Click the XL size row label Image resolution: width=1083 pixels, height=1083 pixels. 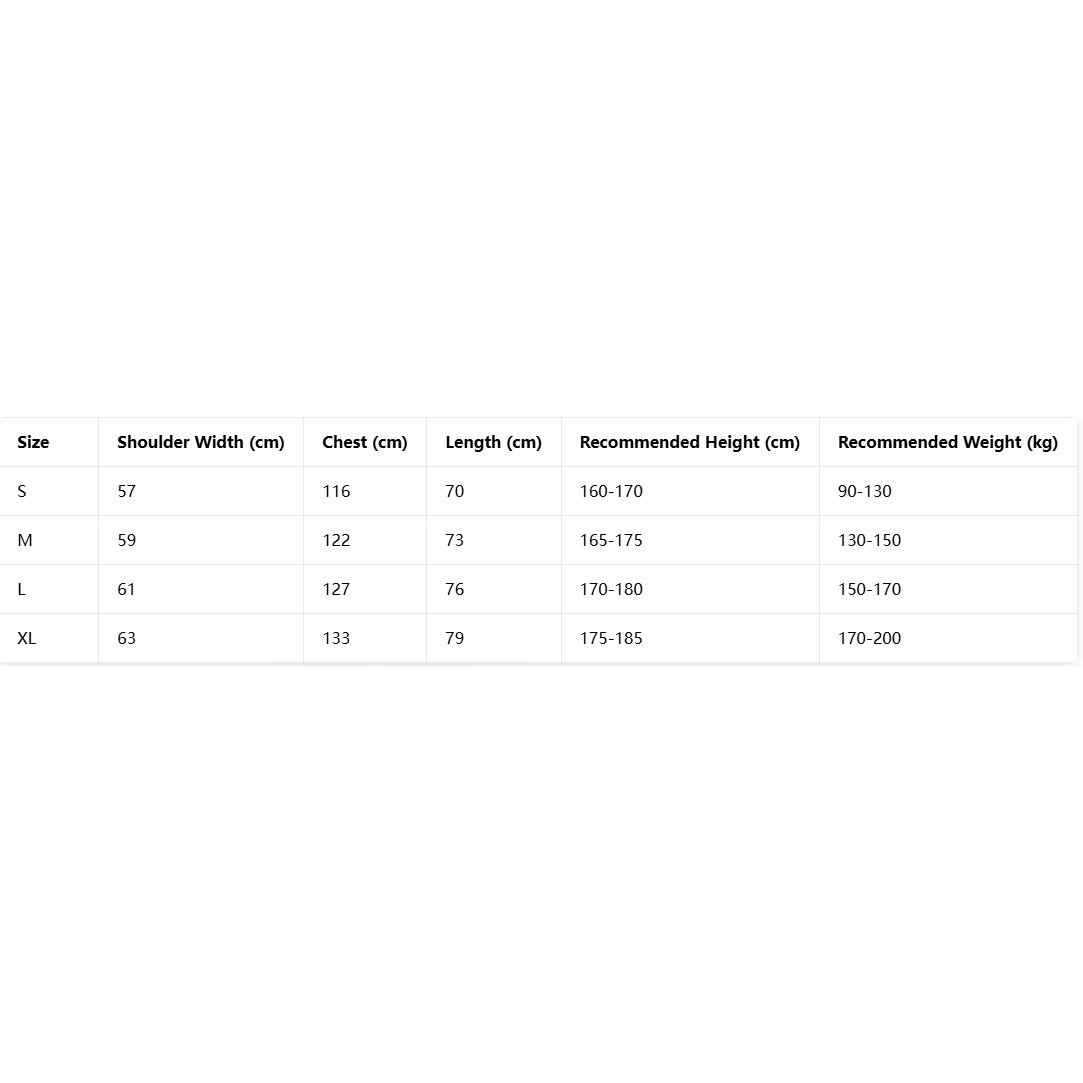pyautogui.click(x=27, y=638)
